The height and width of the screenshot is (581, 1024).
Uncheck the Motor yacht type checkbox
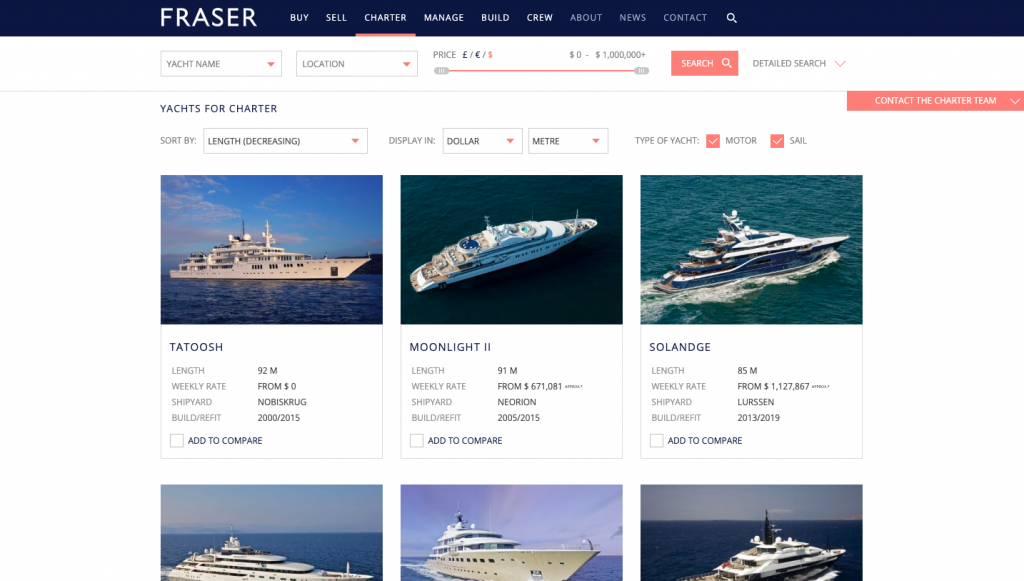click(x=712, y=141)
